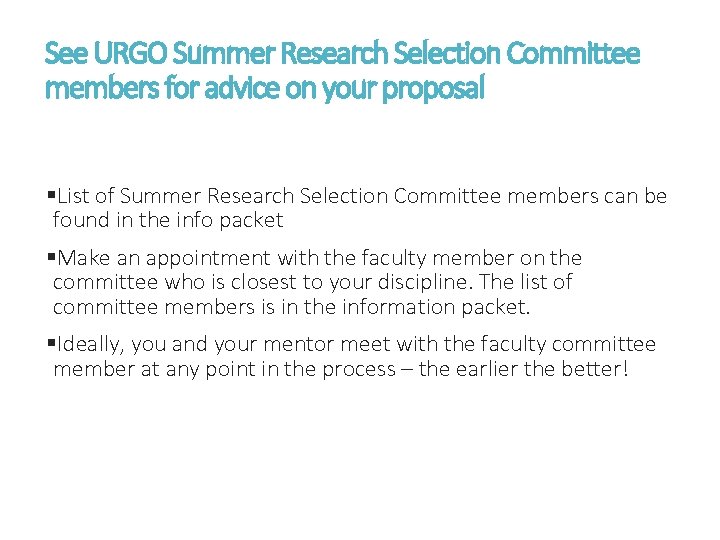Click the bullet marker before "Ideally"
This screenshot has height=540, width=720.
click(51, 345)
